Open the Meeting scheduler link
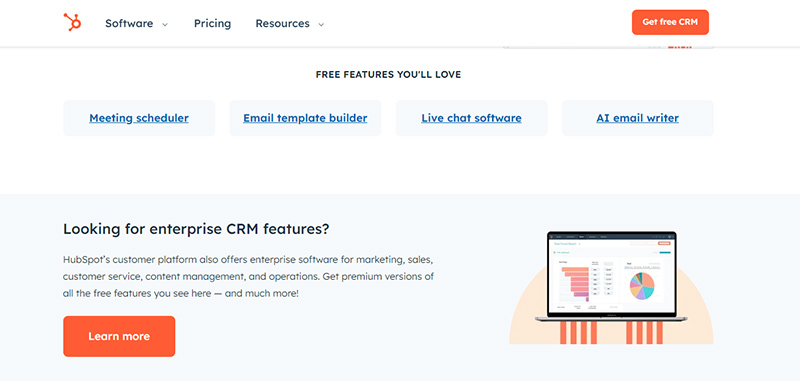 click(139, 118)
